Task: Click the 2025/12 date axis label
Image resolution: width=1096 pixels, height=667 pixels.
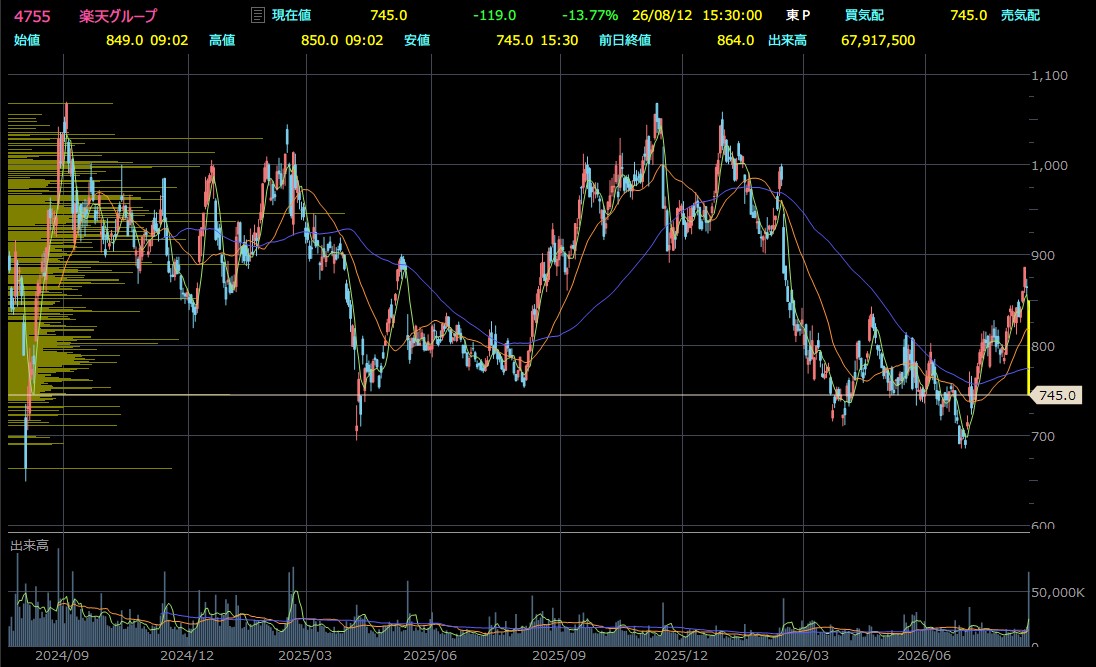Action: point(682,656)
